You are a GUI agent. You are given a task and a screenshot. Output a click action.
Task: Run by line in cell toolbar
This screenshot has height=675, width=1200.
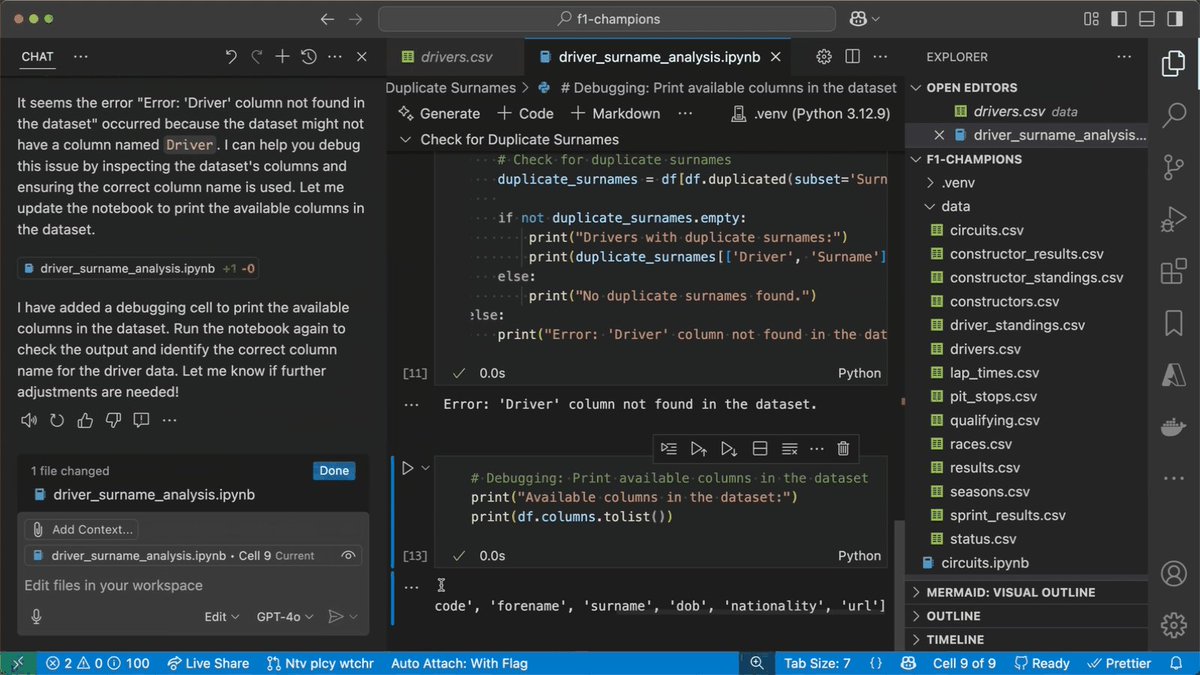click(669, 448)
